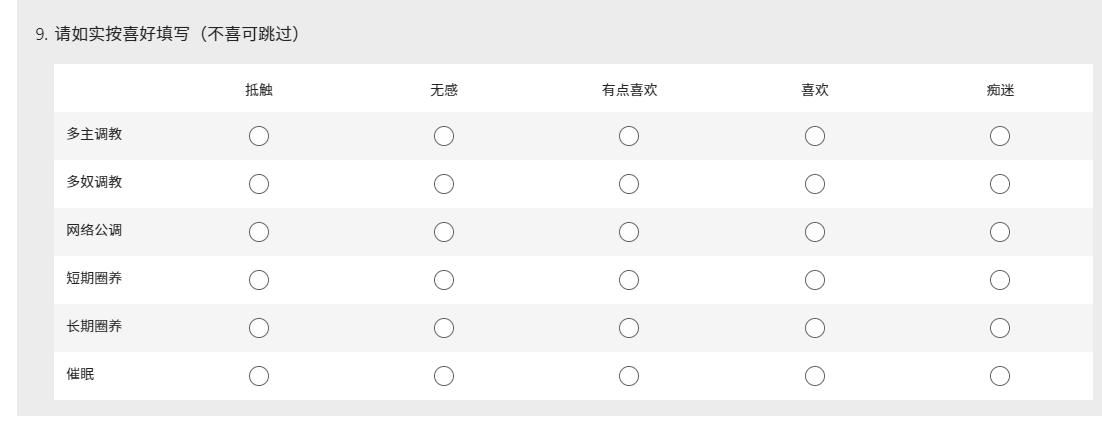1102x430 pixels.
Task: Mark 痴迷 for 多主调教
Action: pyautogui.click(x=1000, y=136)
